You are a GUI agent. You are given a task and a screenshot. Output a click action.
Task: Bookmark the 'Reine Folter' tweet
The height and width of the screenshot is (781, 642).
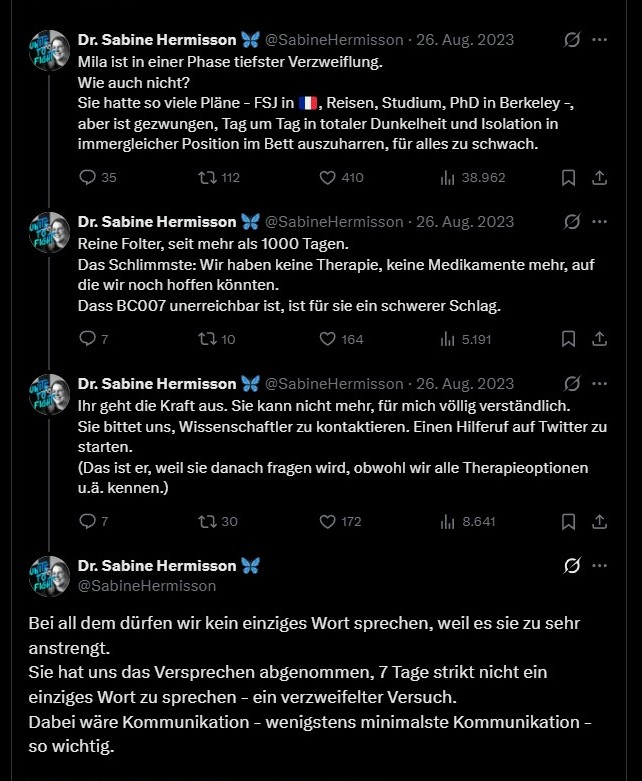tap(568, 339)
